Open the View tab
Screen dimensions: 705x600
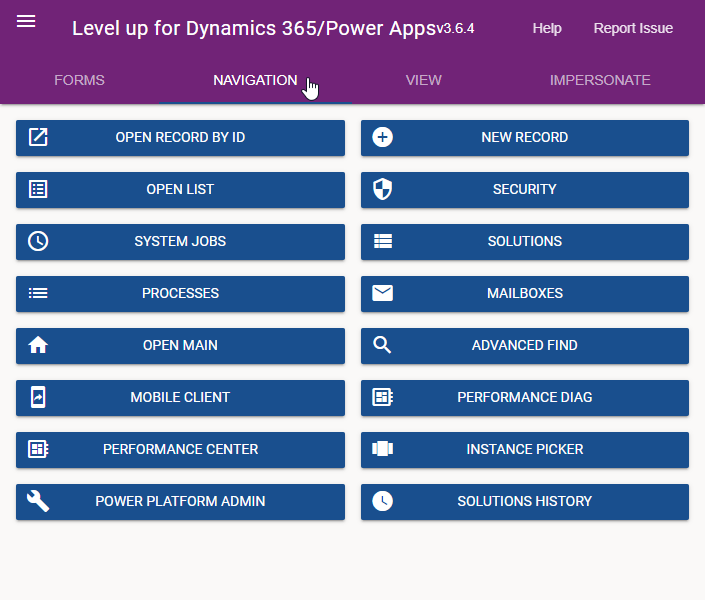(424, 80)
